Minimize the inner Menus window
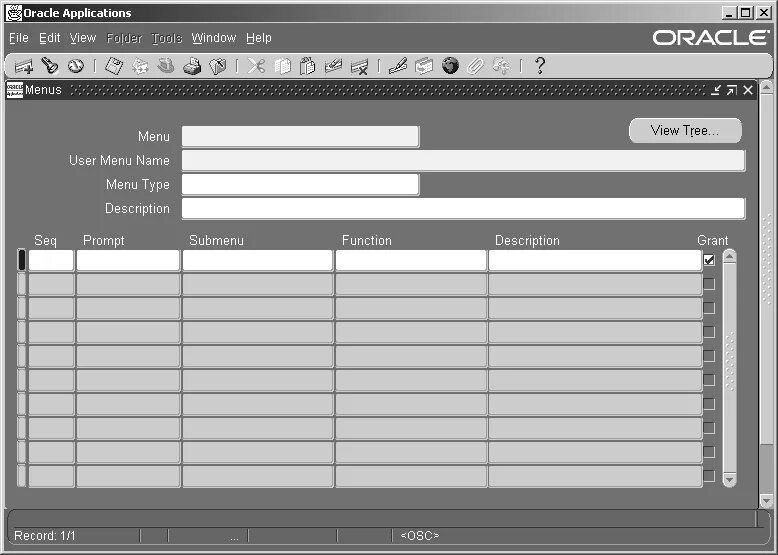 click(x=715, y=90)
